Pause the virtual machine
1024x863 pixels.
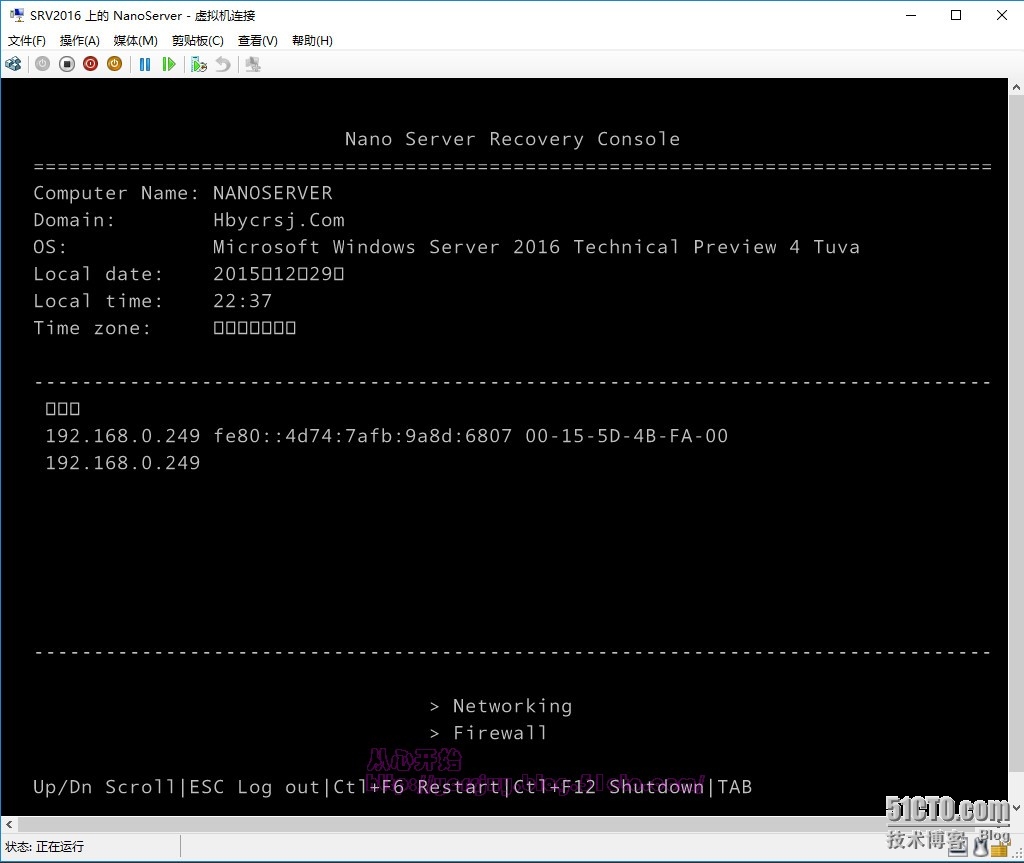(x=145, y=64)
